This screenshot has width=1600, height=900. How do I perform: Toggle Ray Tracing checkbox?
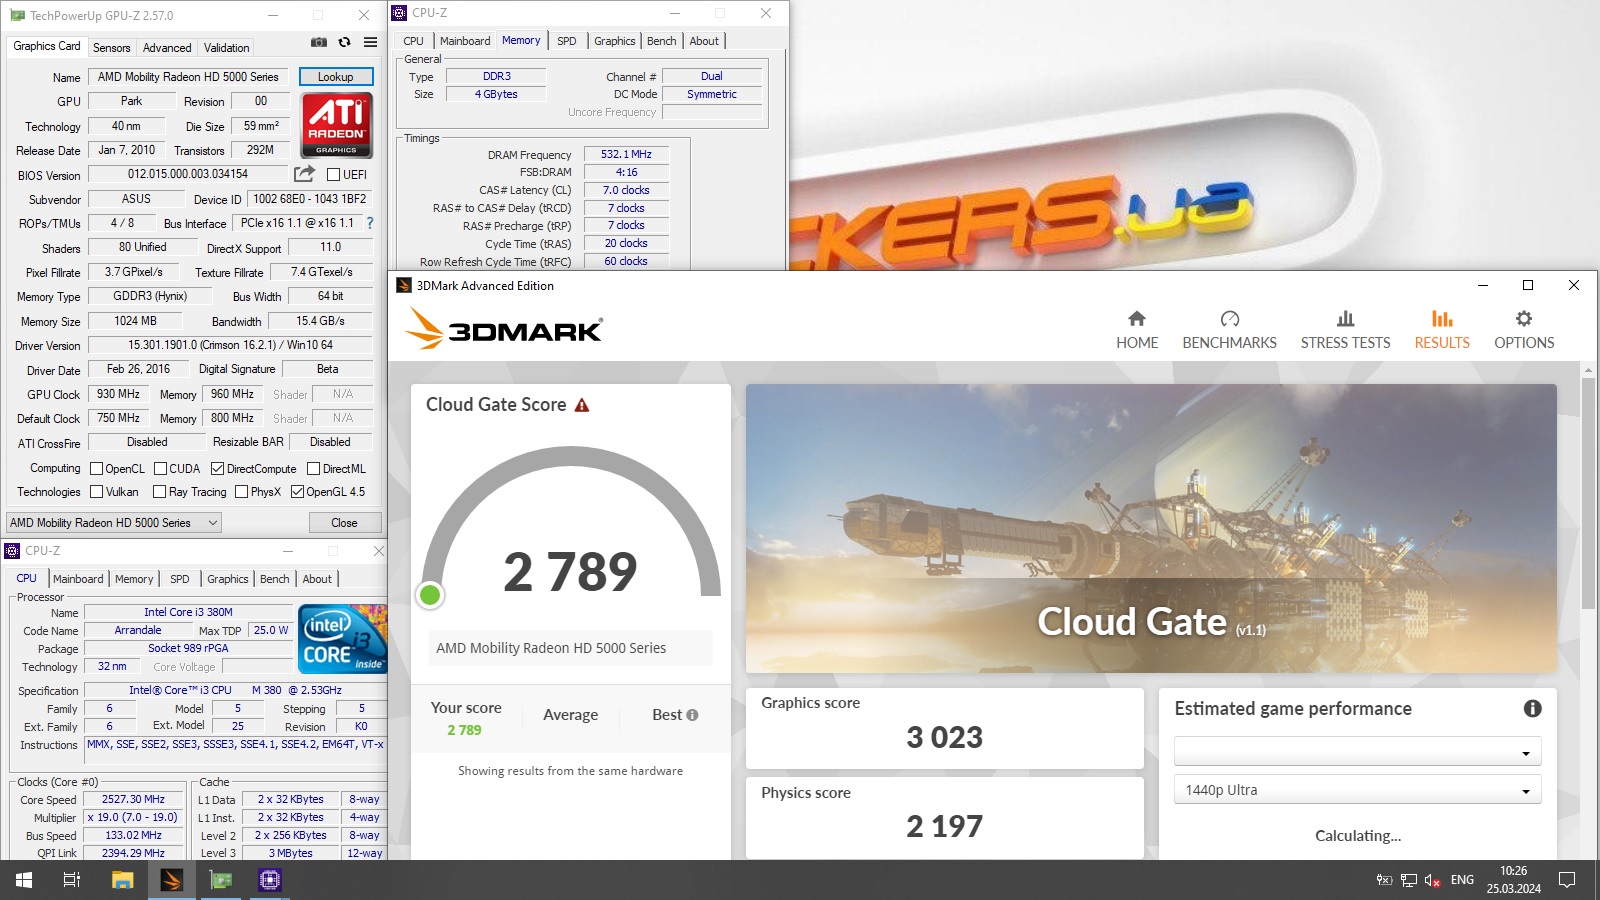tap(159, 492)
